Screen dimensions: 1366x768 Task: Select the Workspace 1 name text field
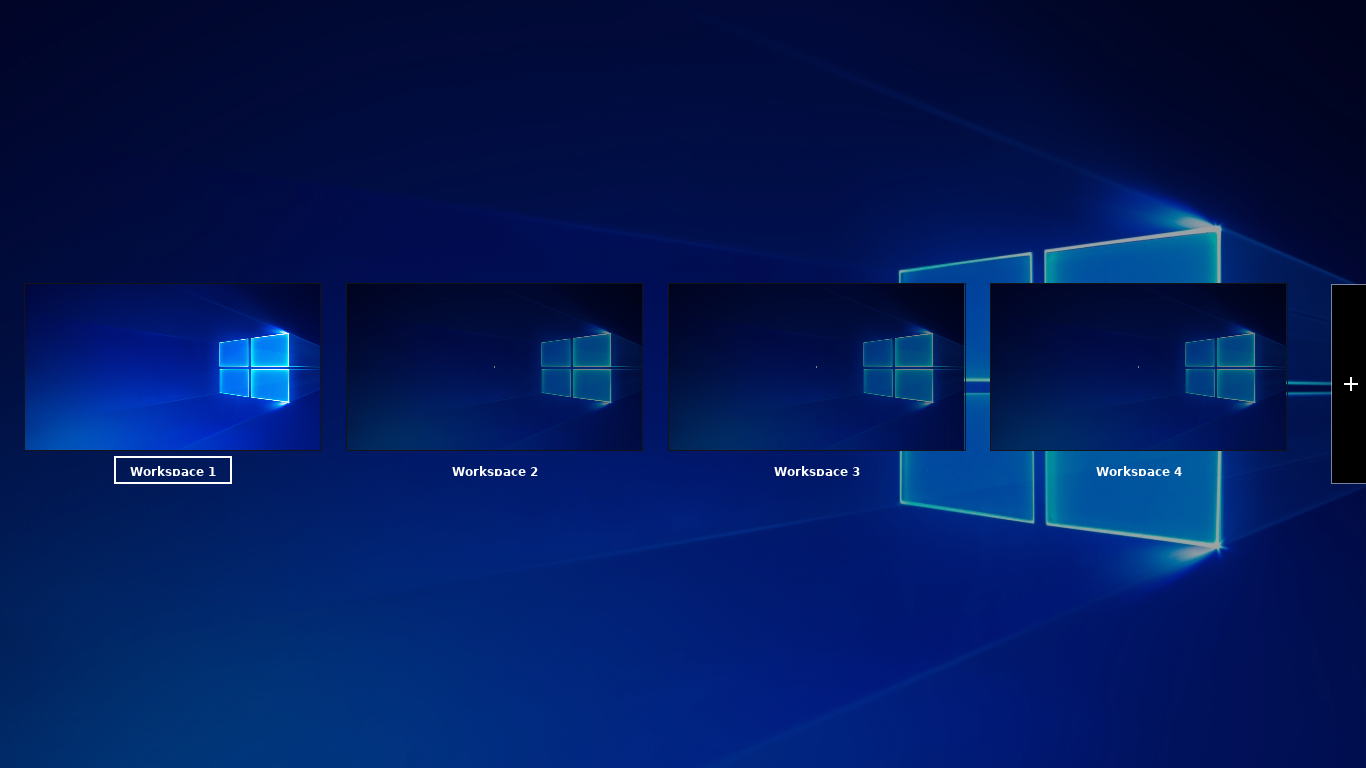click(172, 470)
